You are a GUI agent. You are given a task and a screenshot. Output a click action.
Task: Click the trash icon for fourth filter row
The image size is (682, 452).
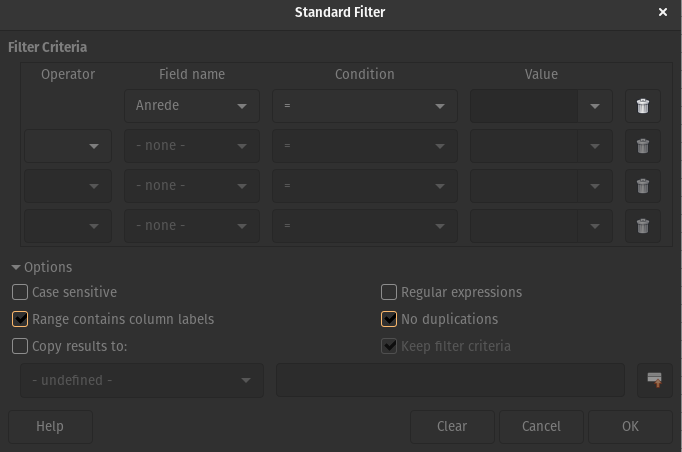[x=643, y=226]
